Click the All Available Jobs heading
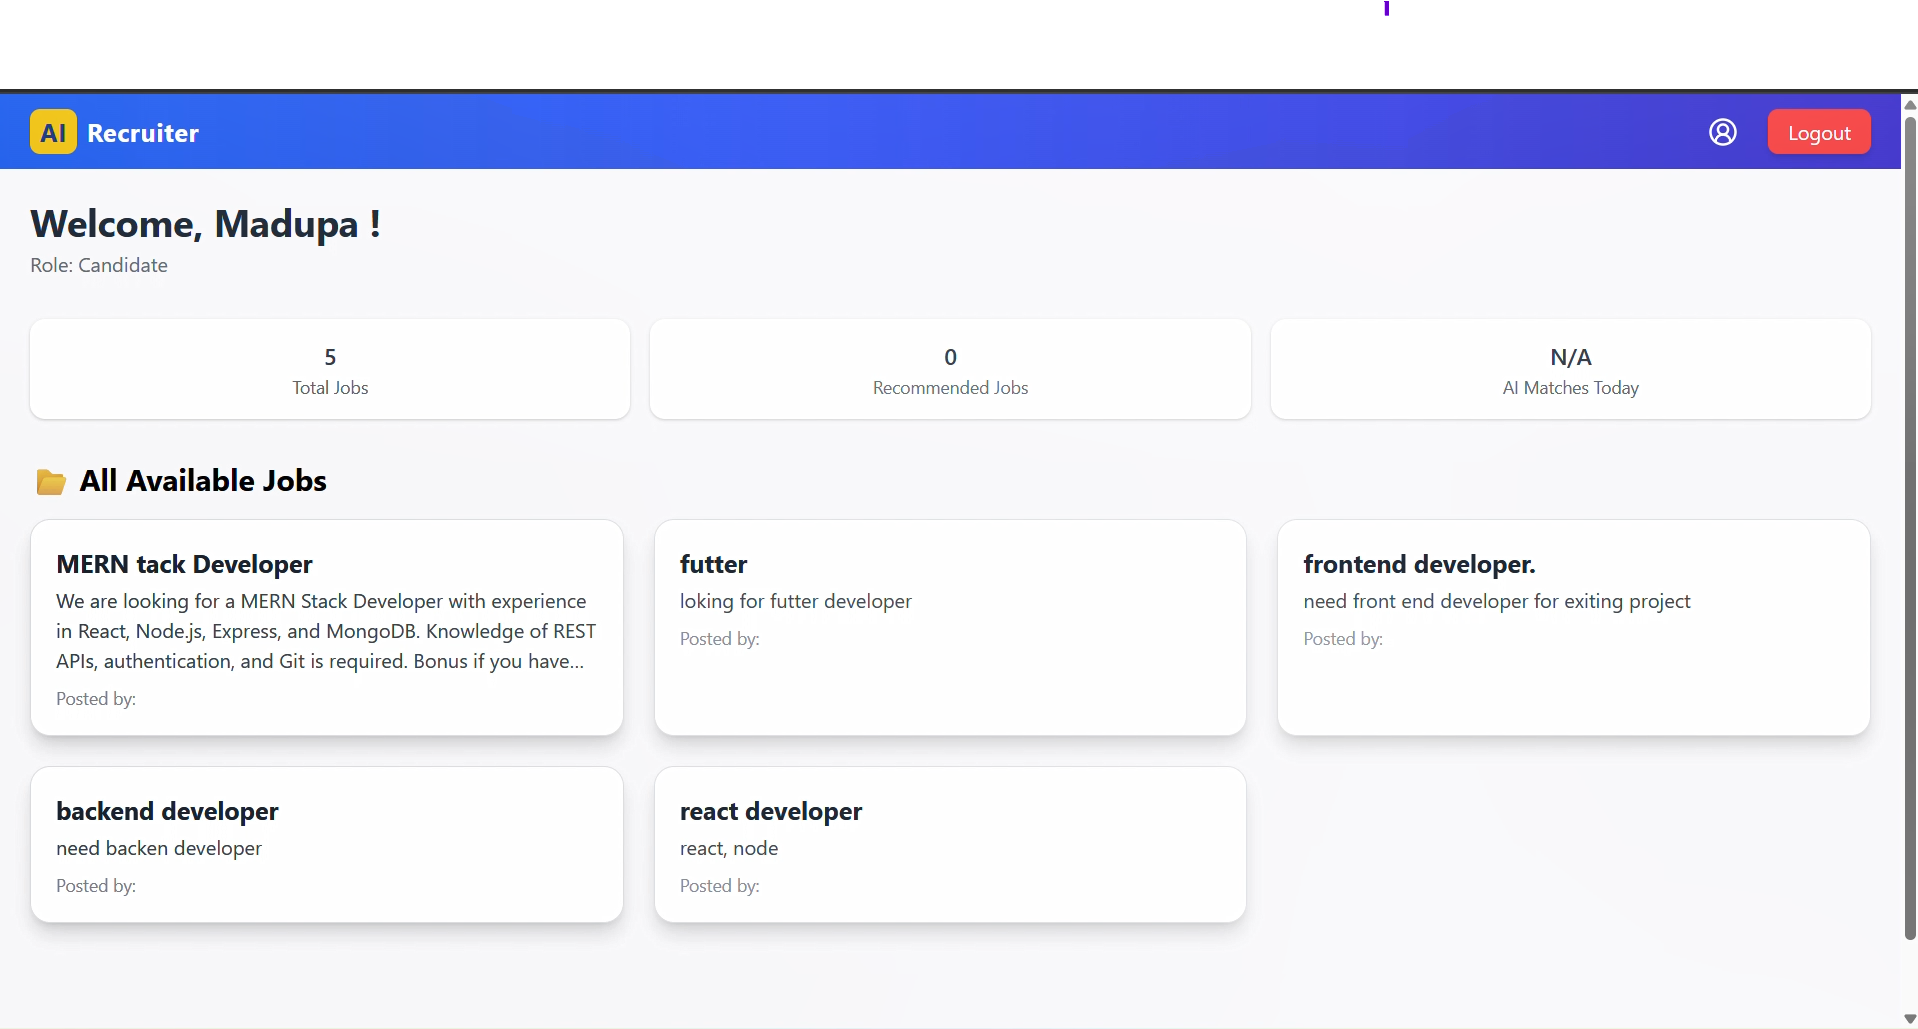1918x1029 pixels. pos(203,481)
